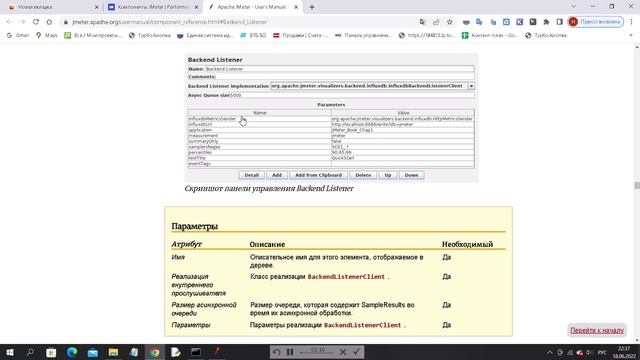Finish the recording with the checkmark icon
The width and height of the screenshot is (640, 360).
click(356, 352)
